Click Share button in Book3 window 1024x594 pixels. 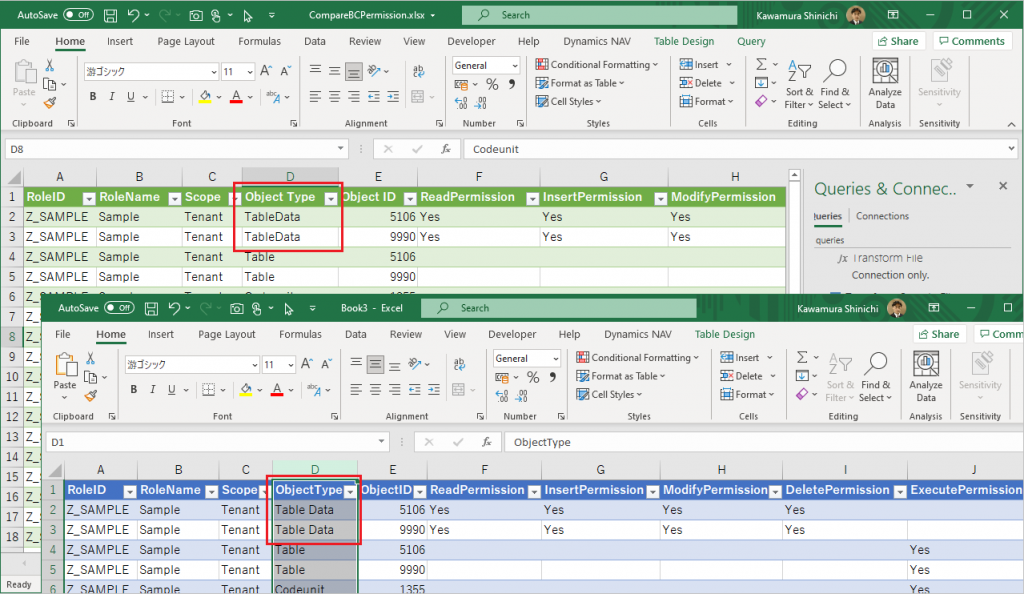(x=939, y=334)
